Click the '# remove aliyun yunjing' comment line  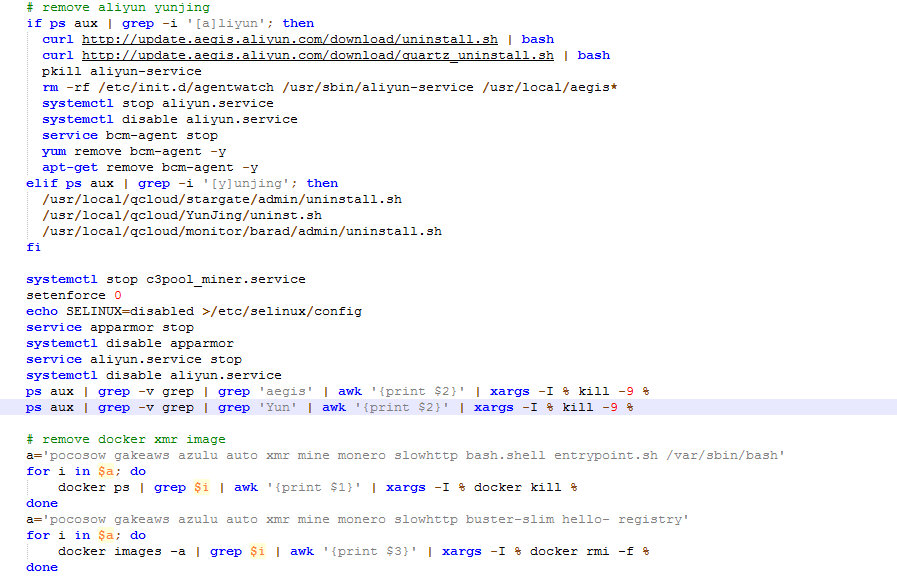pos(118,7)
